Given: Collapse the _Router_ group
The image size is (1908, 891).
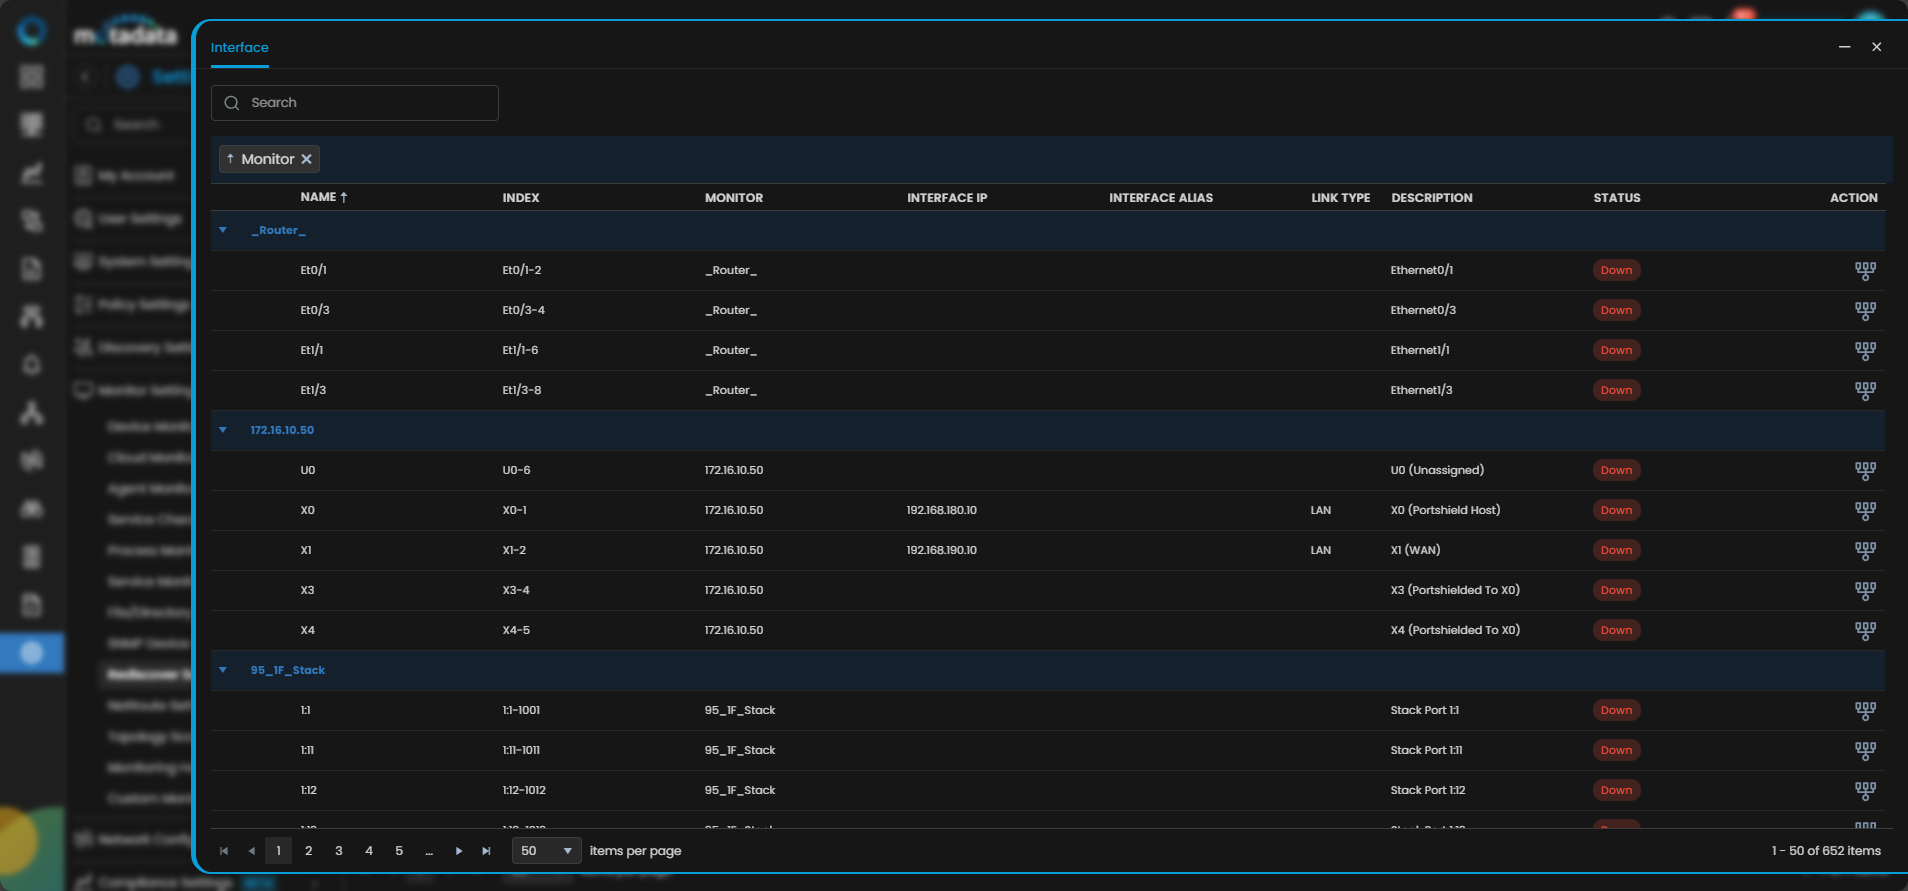Looking at the screenshot, I should (x=223, y=231).
